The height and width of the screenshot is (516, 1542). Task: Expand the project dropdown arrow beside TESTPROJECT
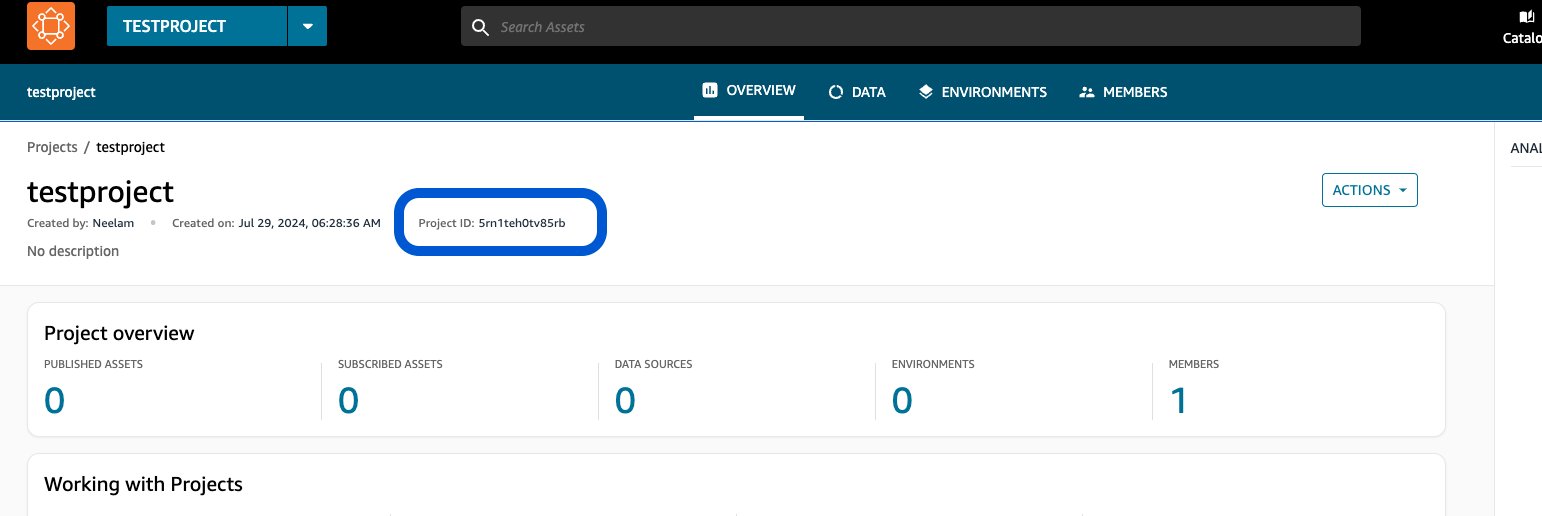coord(308,26)
